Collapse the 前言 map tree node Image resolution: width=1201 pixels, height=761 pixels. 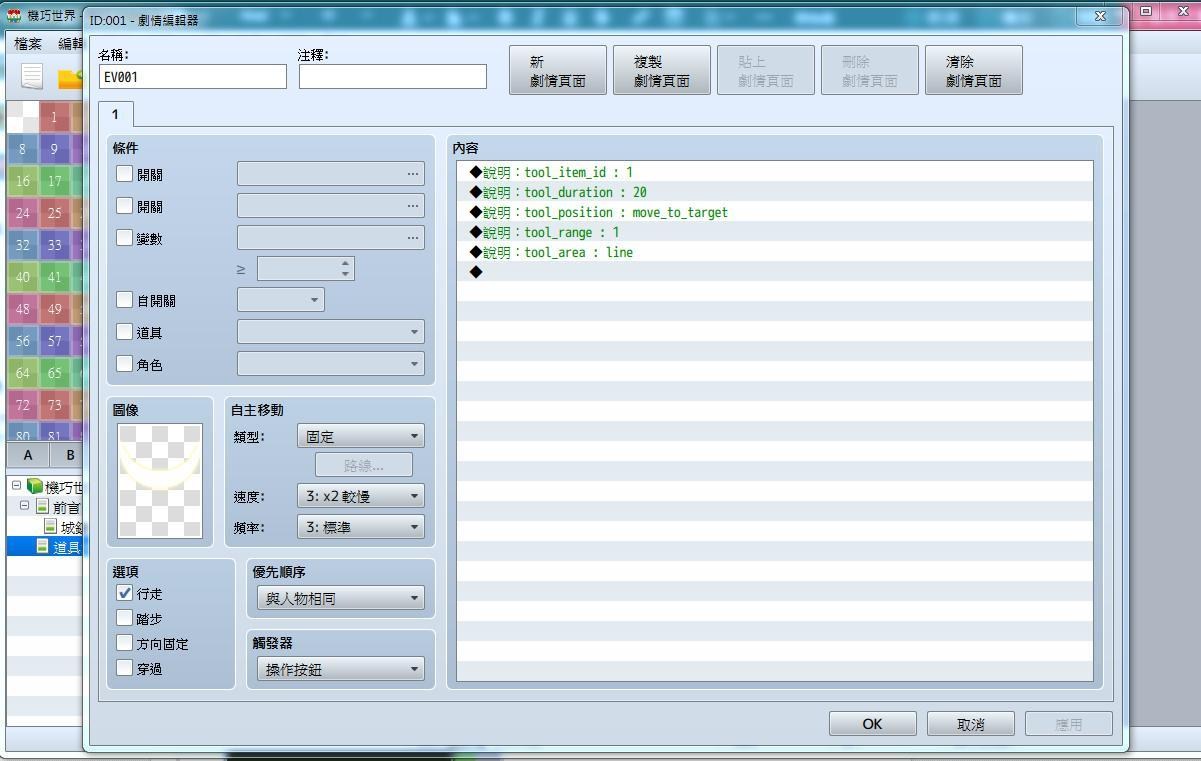[25, 506]
